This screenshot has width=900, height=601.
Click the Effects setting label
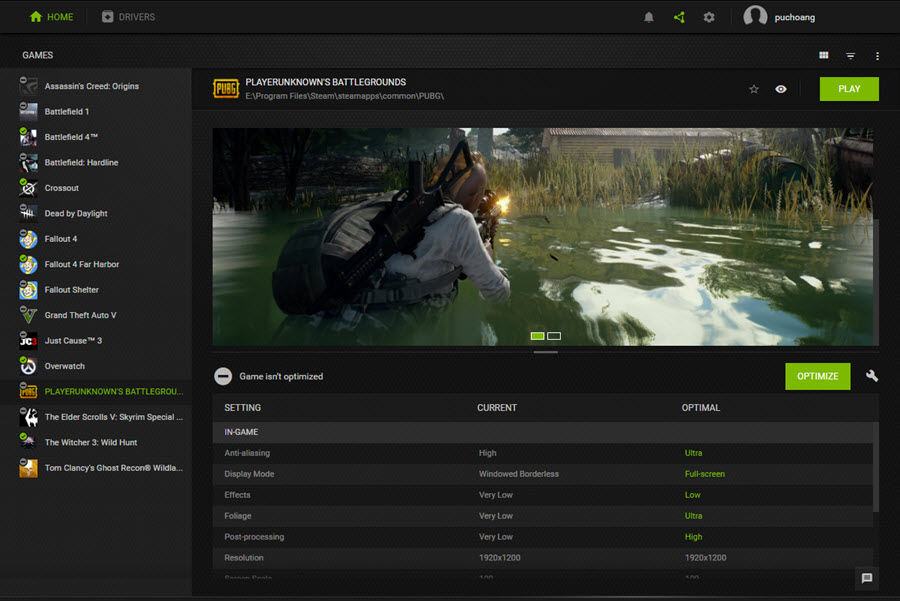pyautogui.click(x=237, y=495)
